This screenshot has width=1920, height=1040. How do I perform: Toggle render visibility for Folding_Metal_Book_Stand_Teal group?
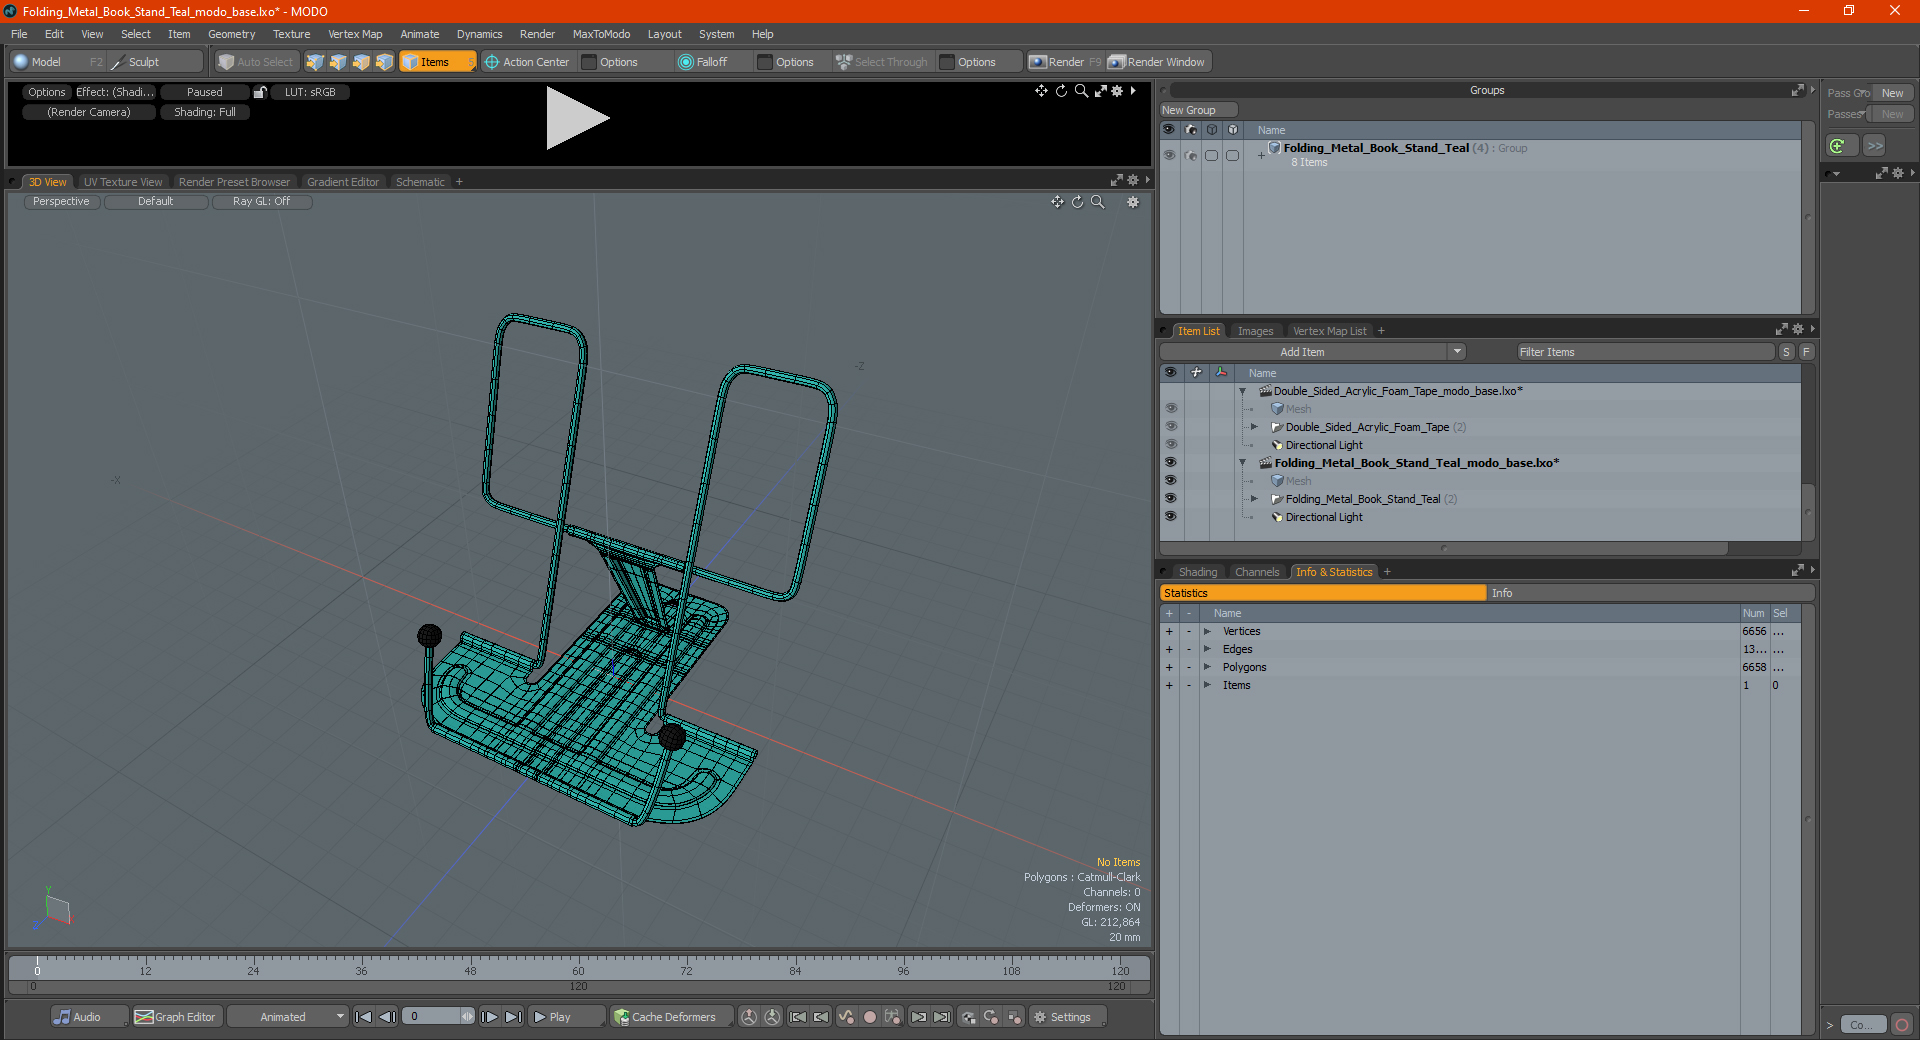(1190, 155)
